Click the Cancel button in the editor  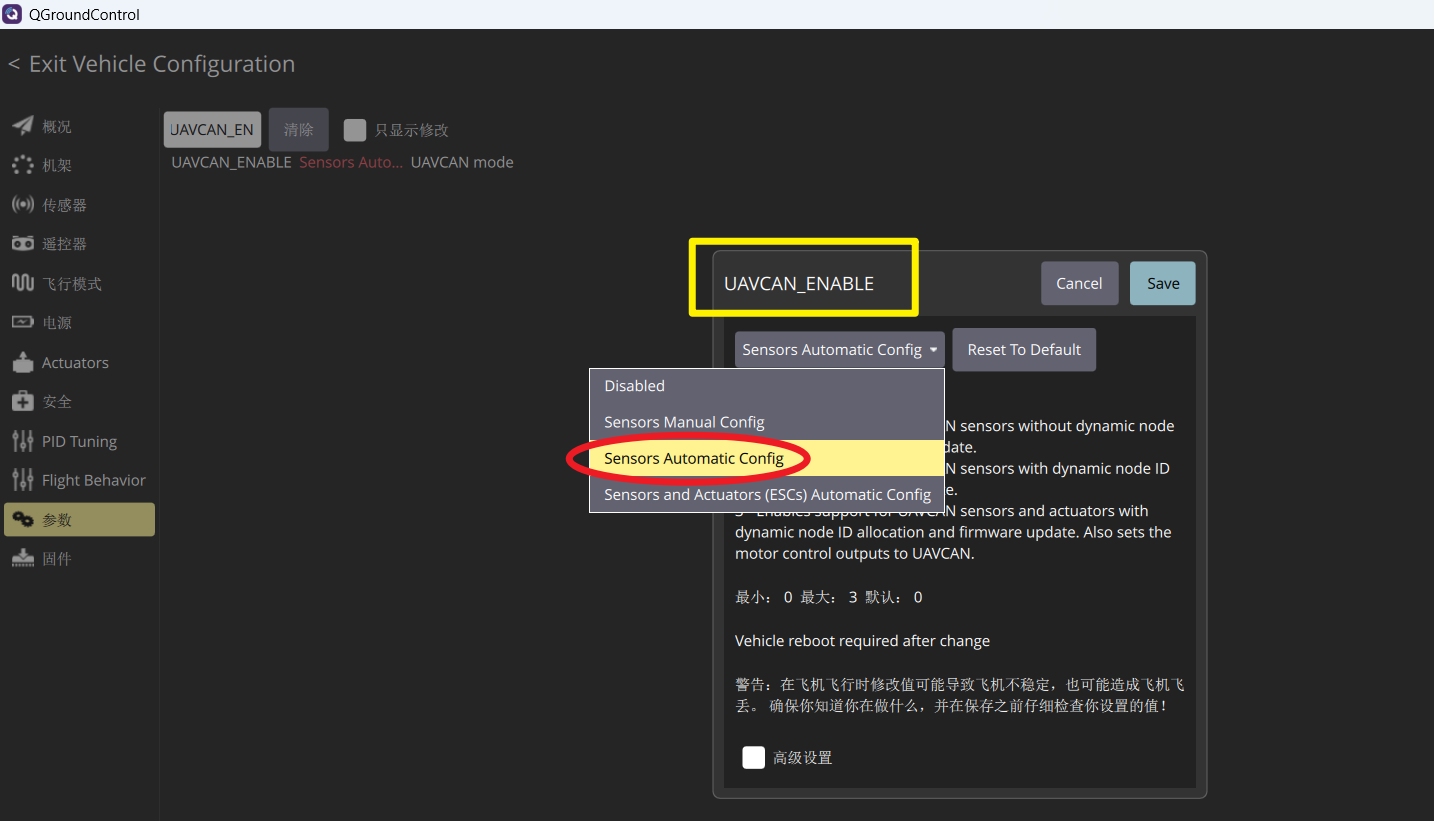[1079, 283]
